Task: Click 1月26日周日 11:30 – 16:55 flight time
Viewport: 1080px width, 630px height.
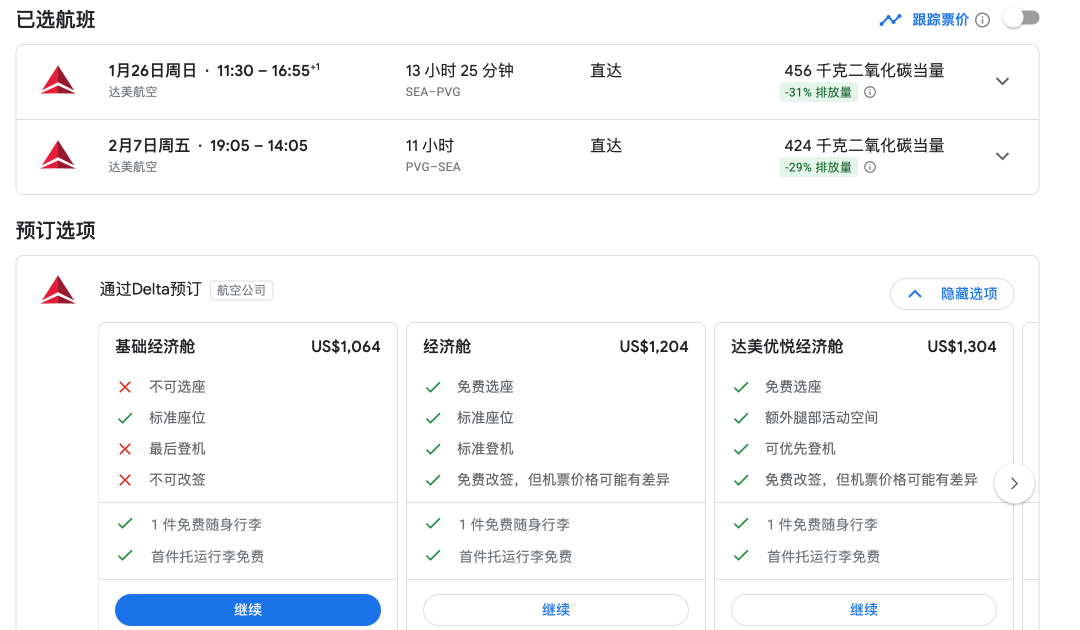Action: [214, 71]
